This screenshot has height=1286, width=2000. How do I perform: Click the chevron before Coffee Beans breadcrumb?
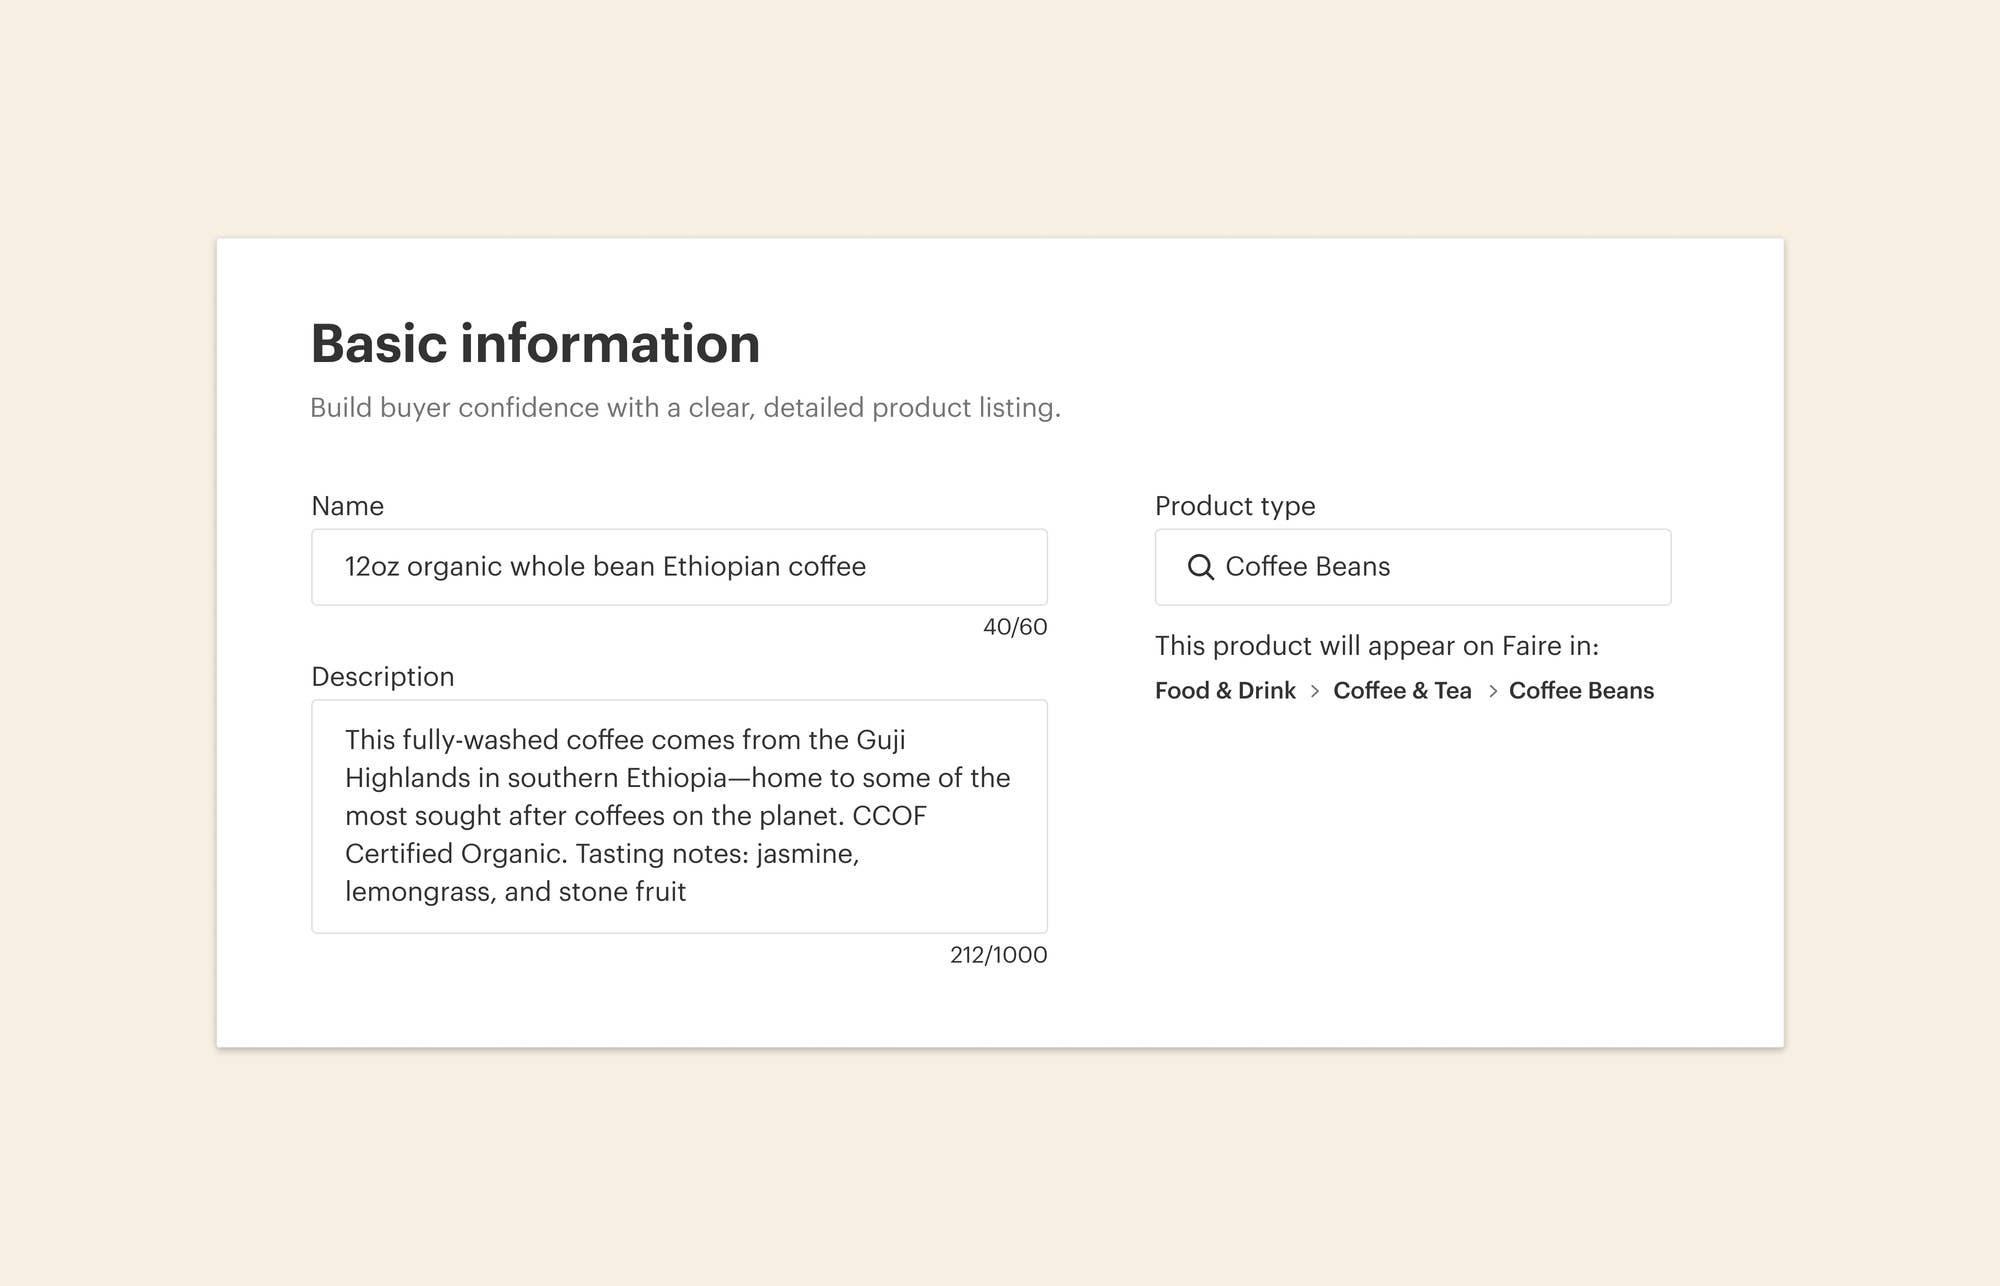point(1492,691)
